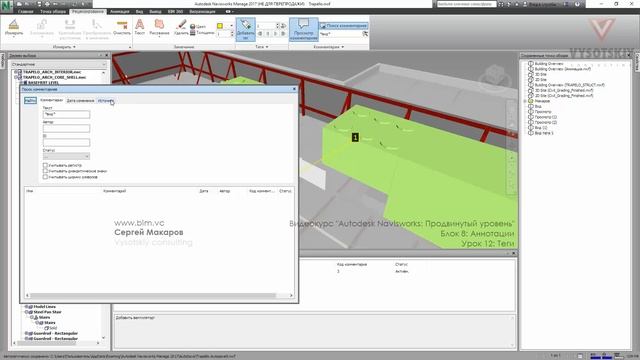Switch to the Главная ribbon tab
The height and width of the screenshot is (360, 640).
(x=25, y=12)
